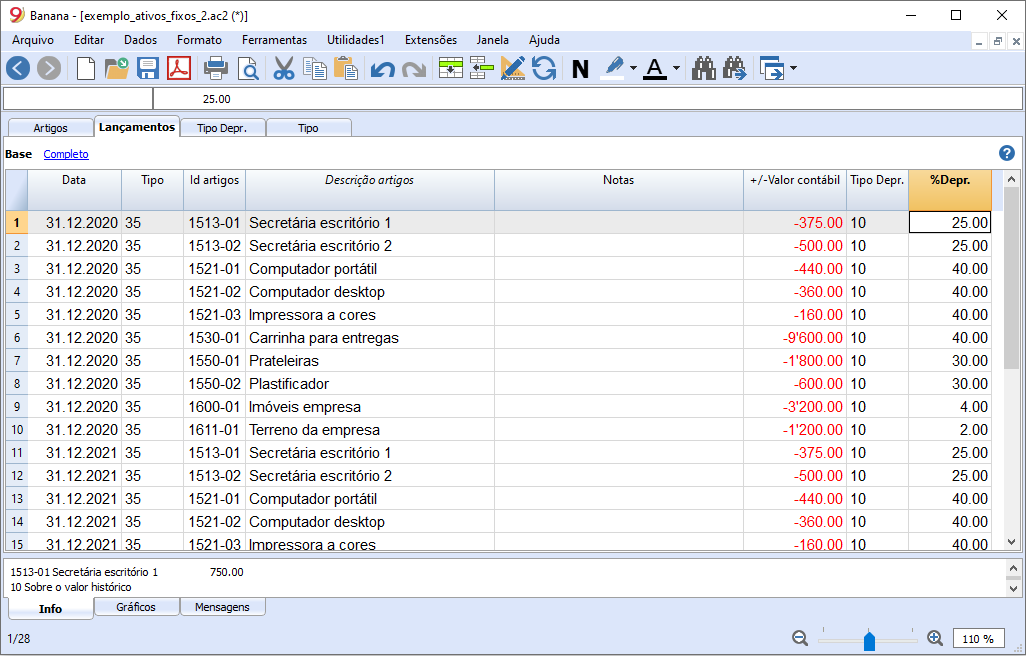Expand the highlight color dropdown arrow
The width and height of the screenshot is (1026, 656).
[x=634, y=69]
